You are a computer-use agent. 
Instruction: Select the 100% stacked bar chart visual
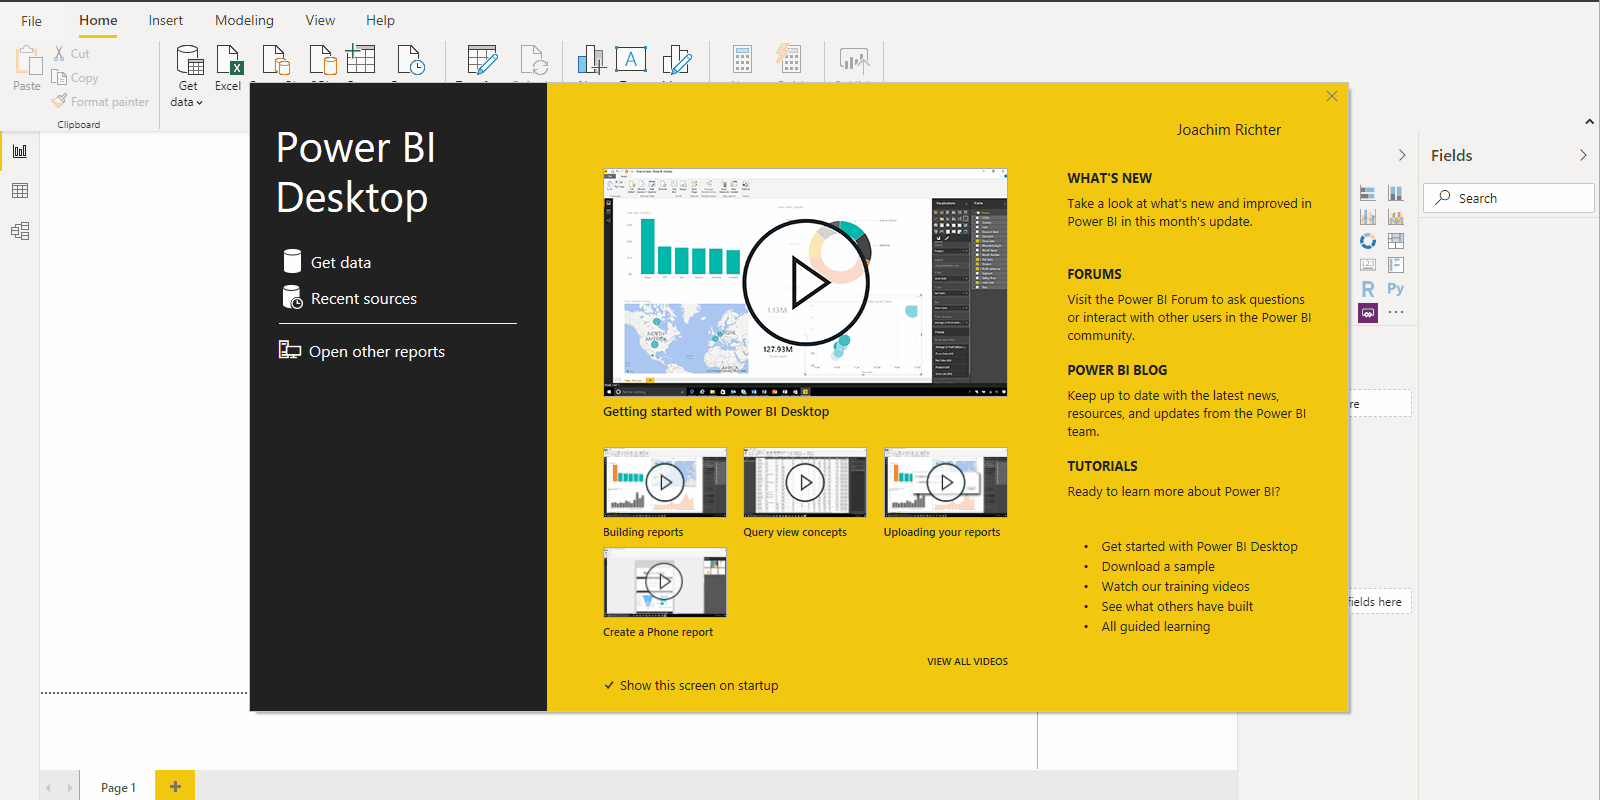click(x=1368, y=193)
